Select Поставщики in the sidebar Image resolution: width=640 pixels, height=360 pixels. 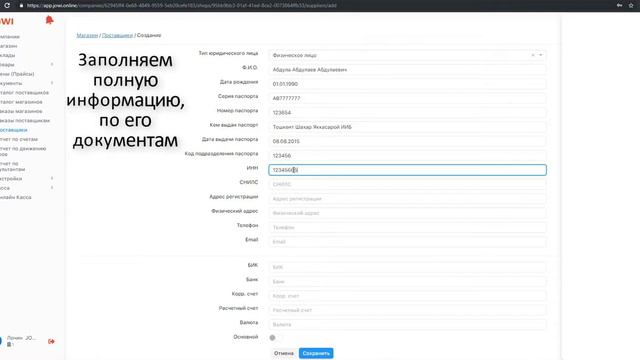pyautogui.click(x=14, y=130)
